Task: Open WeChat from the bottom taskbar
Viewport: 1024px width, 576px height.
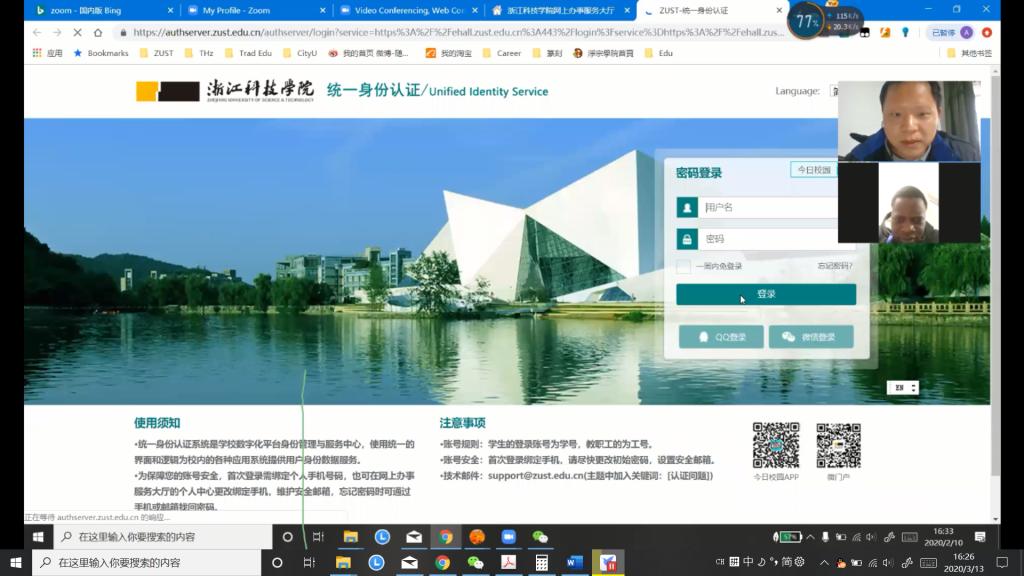Action: pyautogui.click(x=475, y=563)
